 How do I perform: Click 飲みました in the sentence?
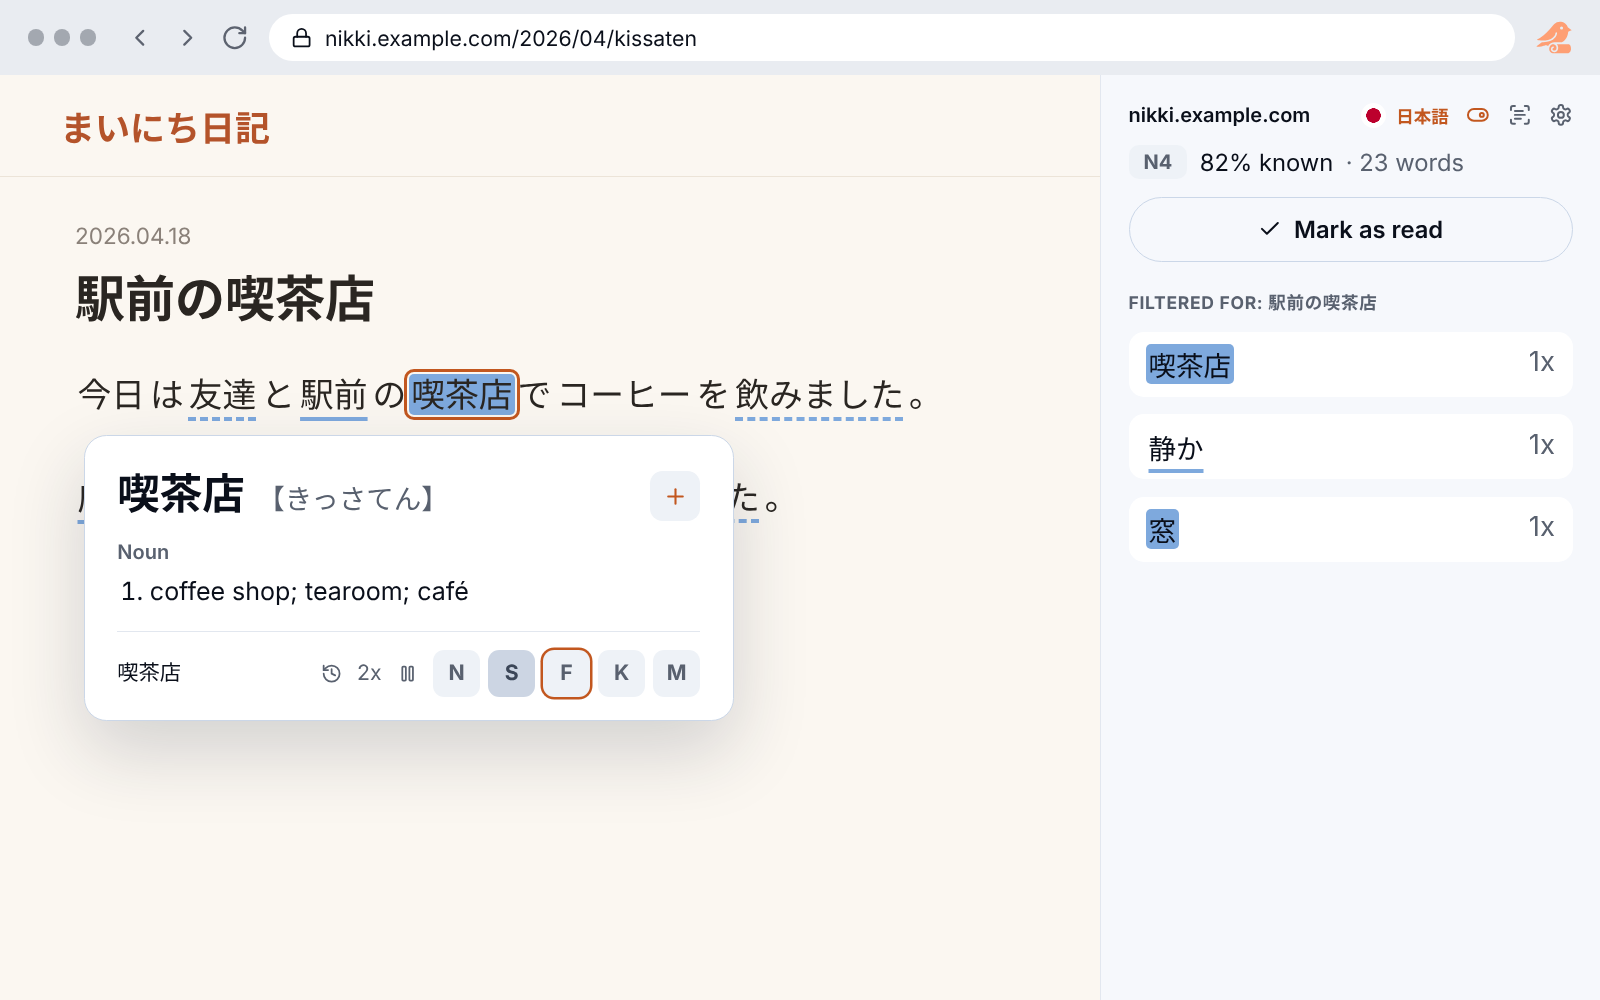point(819,395)
